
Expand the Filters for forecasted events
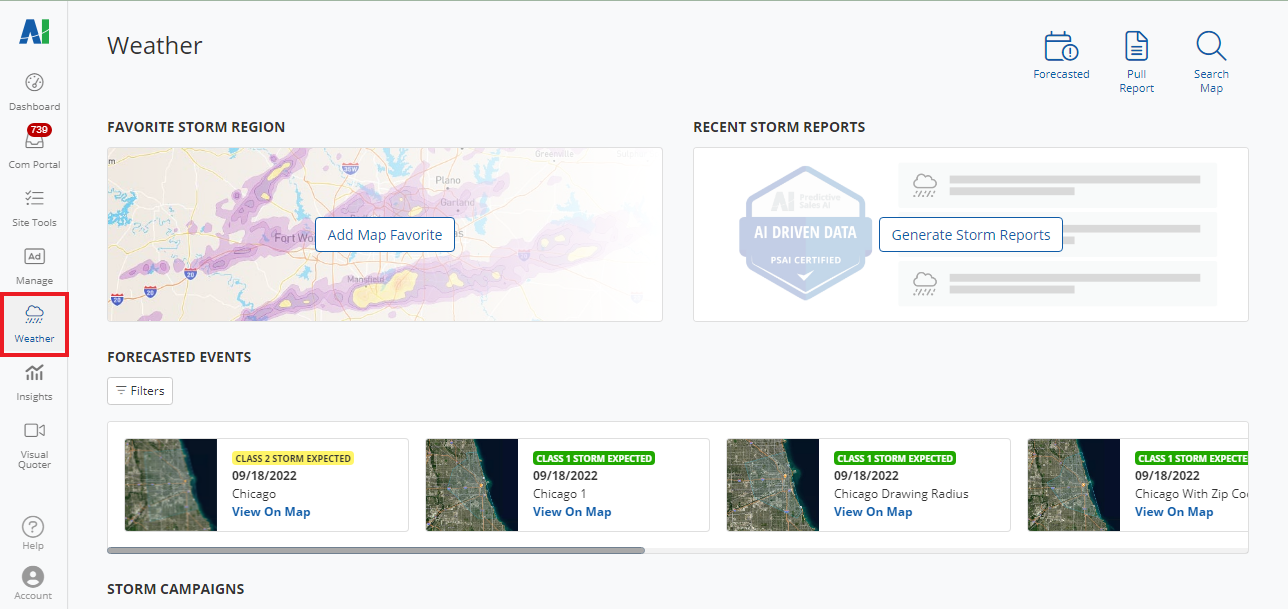coord(140,391)
